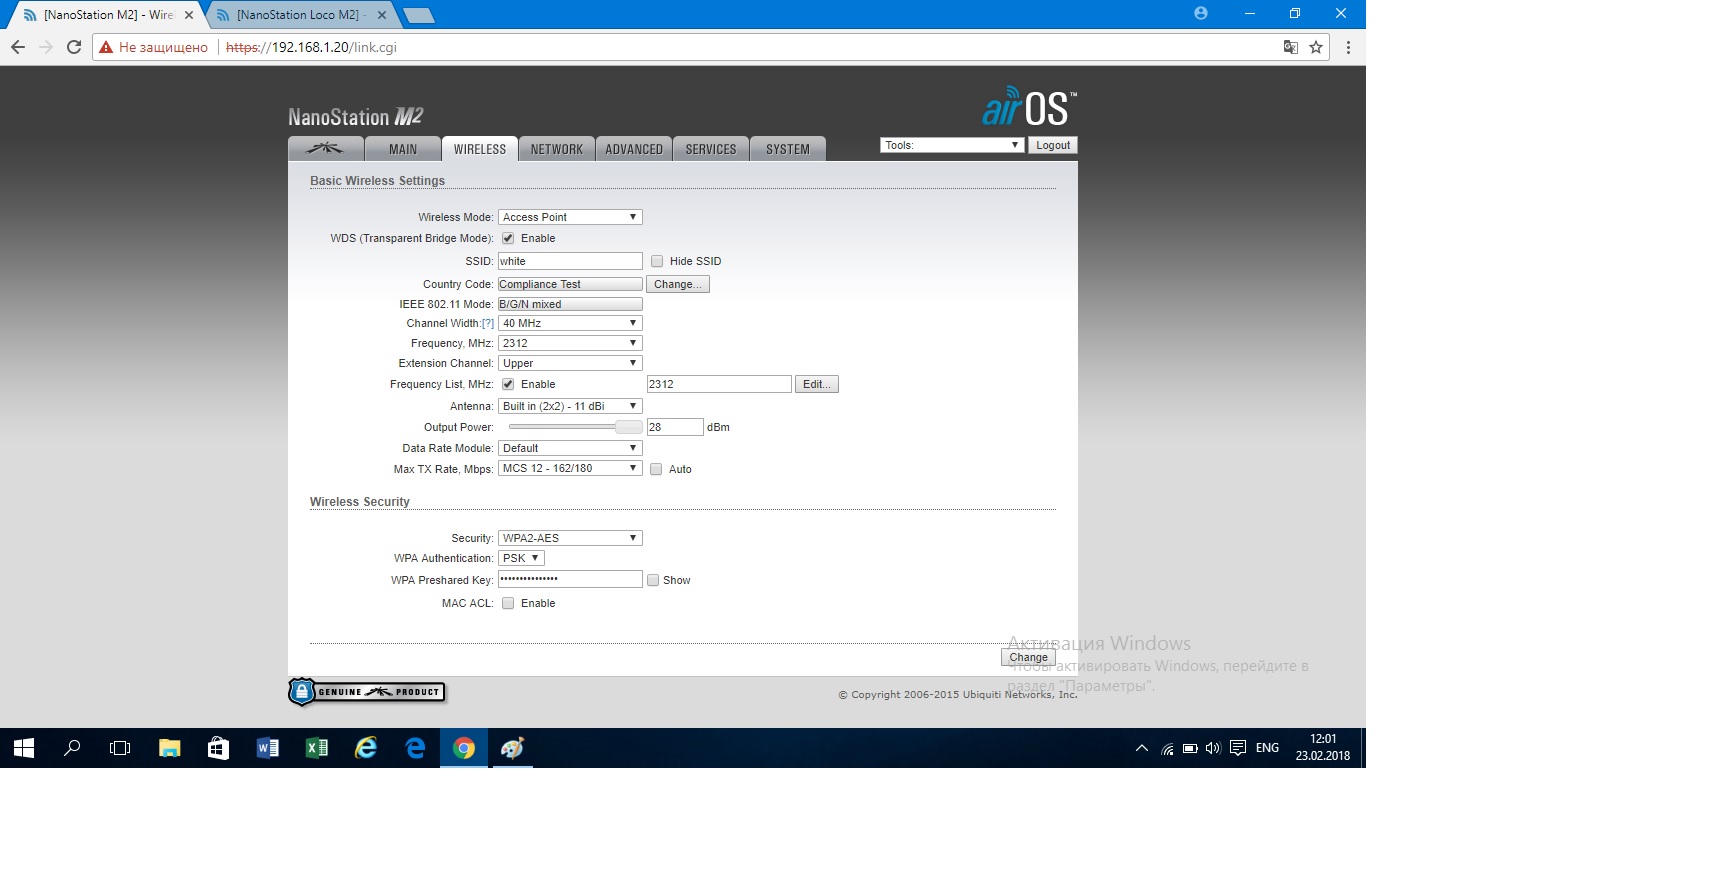
Task: Open the Ubiquiti logo status tab
Action: 325,149
